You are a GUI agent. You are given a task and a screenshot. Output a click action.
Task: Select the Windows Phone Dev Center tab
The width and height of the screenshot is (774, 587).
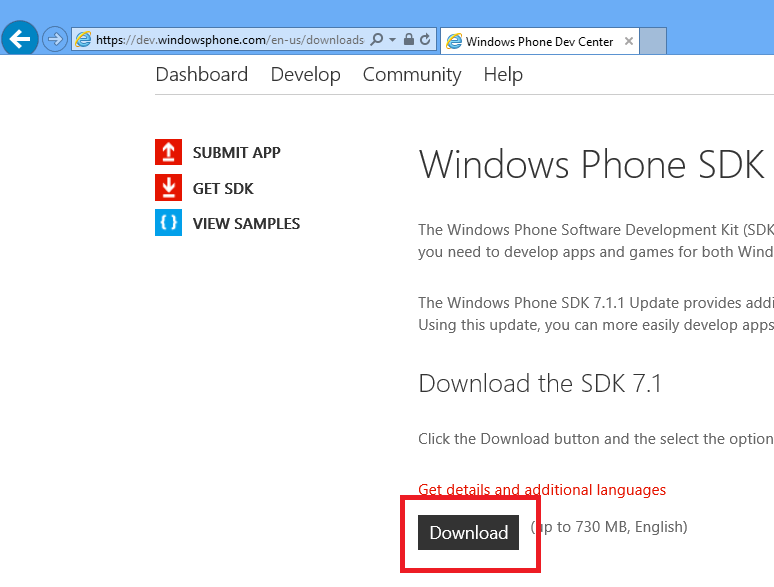(x=540, y=41)
